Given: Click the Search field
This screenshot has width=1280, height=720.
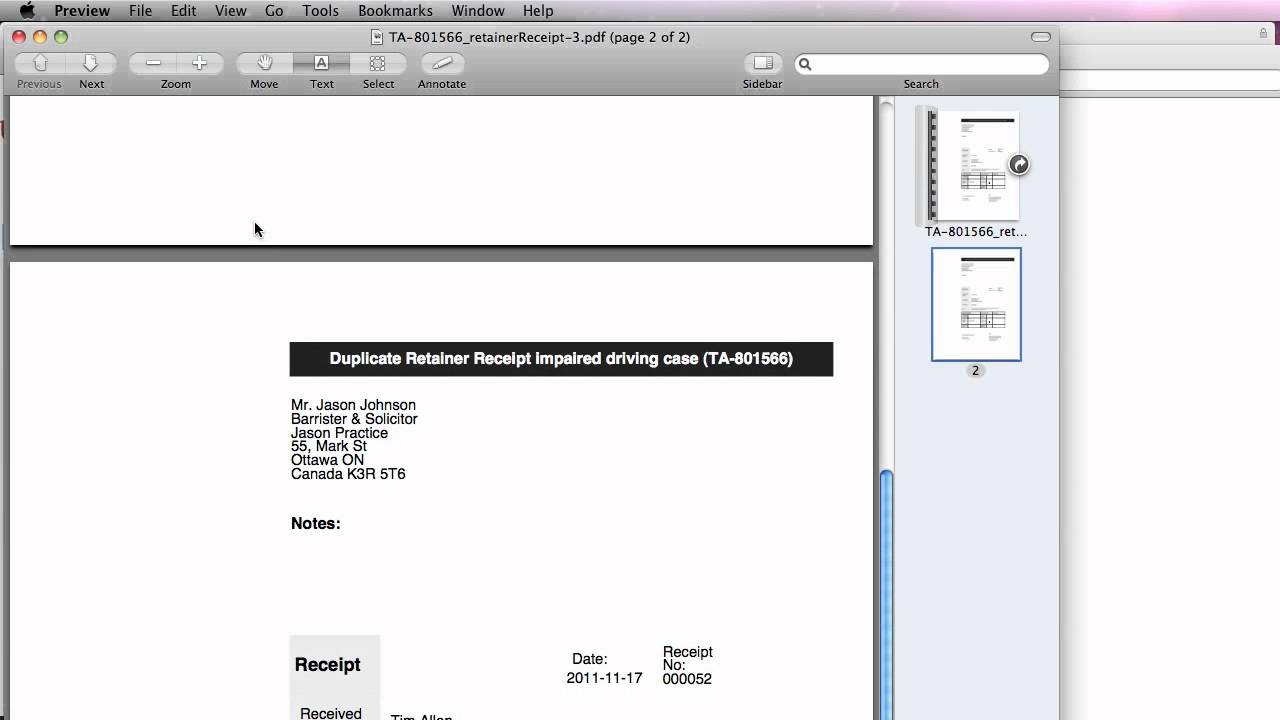Looking at the screenshot, I should pyautogui.click(x=922, y=64).
